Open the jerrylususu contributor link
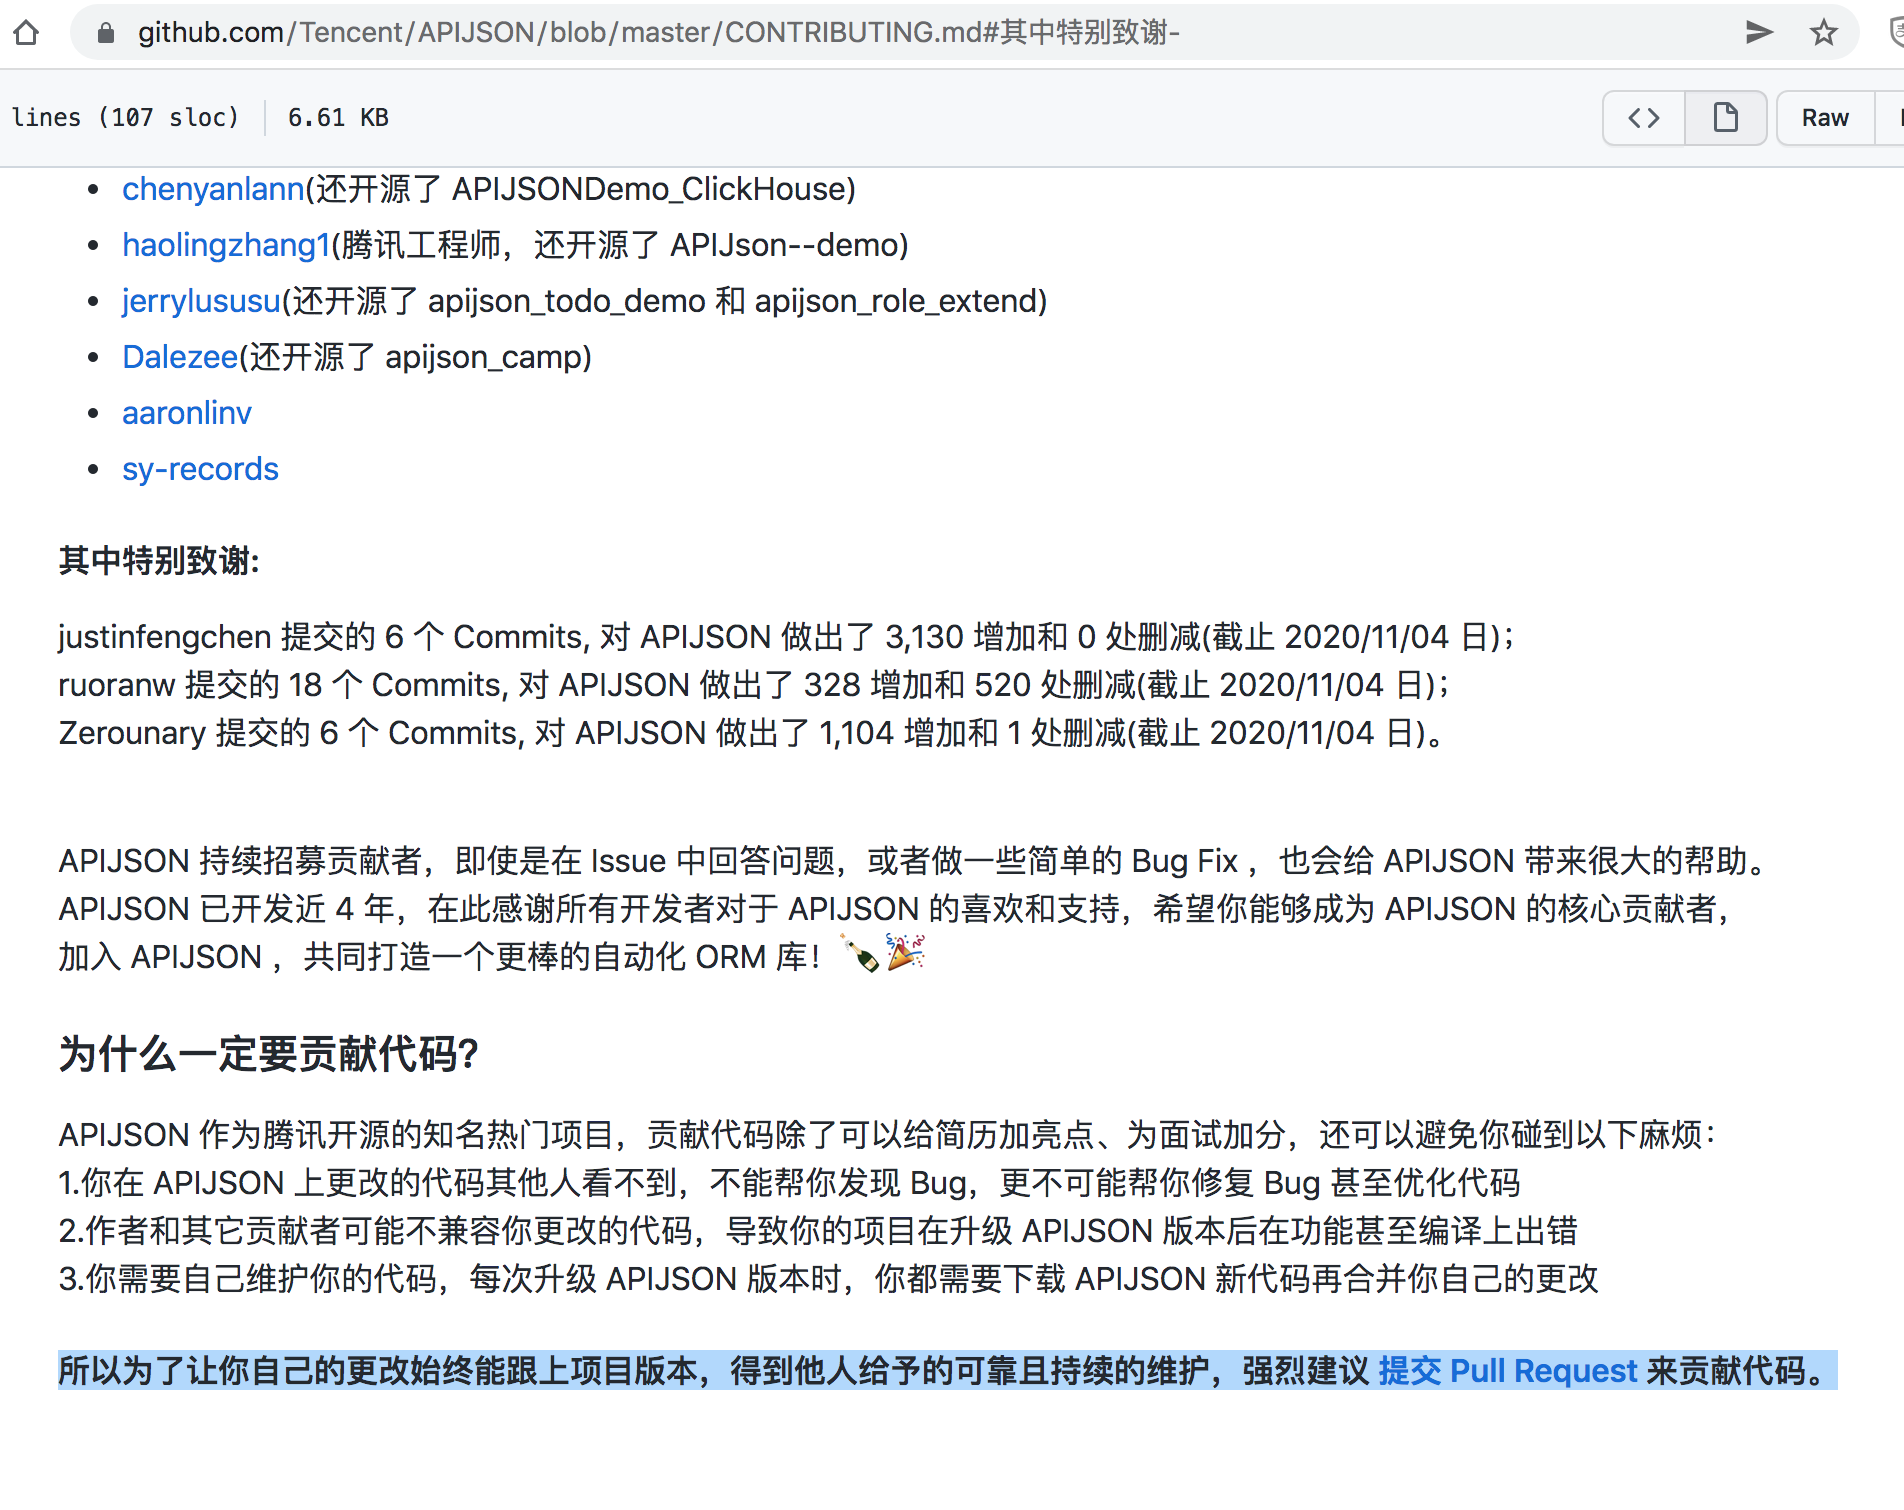 tap(200, 301)
